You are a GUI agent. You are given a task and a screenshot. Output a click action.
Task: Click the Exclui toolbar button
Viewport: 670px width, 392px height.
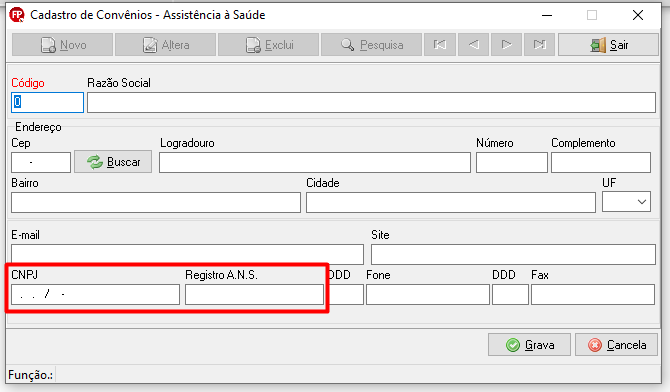coord(268,44)
